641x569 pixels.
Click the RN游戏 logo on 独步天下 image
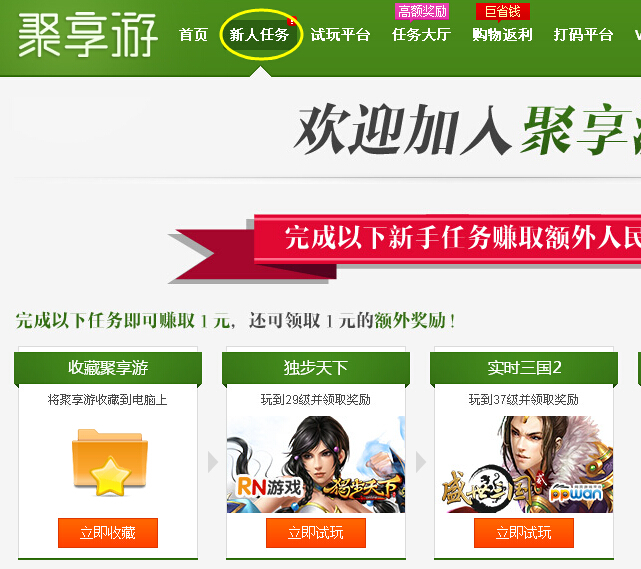click(x=269, y=487)
